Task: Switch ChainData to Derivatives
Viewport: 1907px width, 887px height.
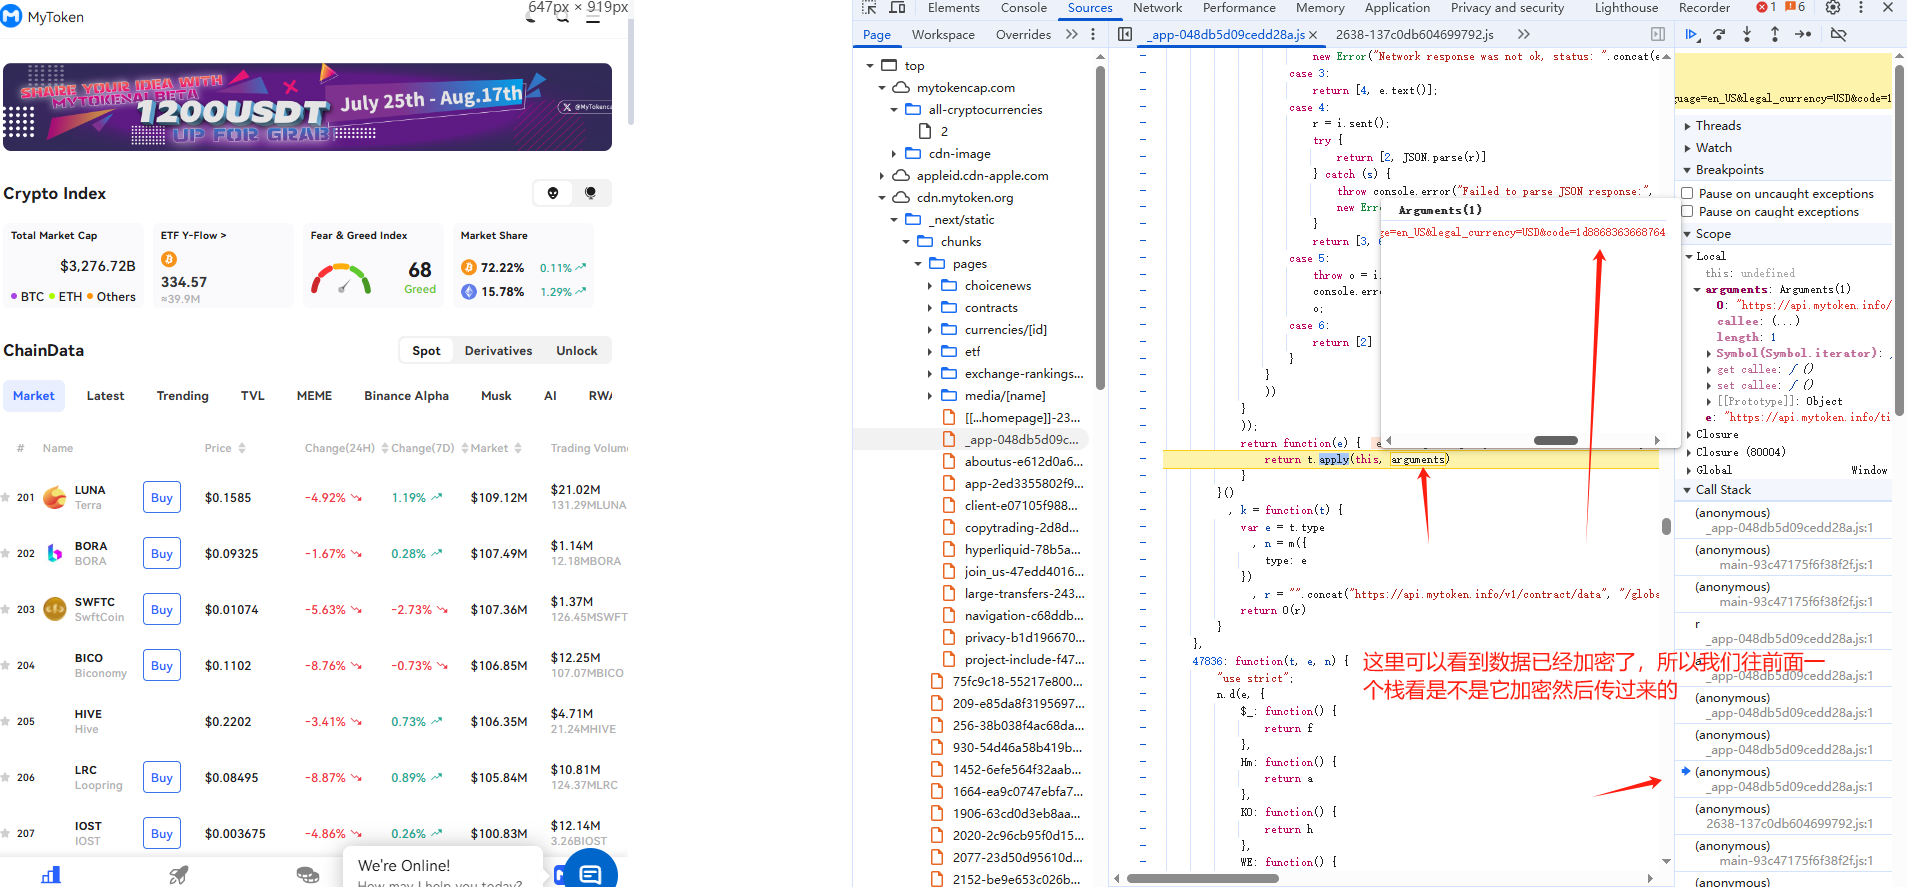Action: 498,350
